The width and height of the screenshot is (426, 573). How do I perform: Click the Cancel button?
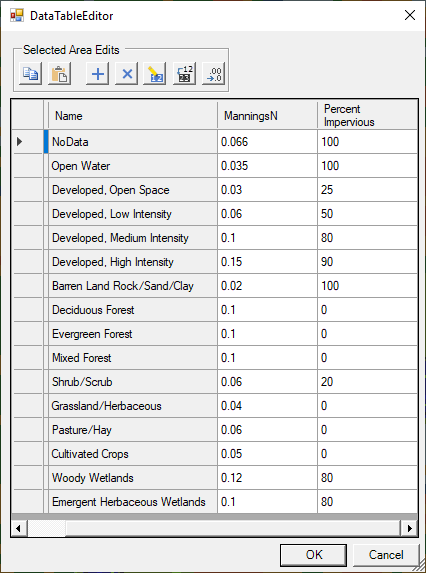point(386,555)
